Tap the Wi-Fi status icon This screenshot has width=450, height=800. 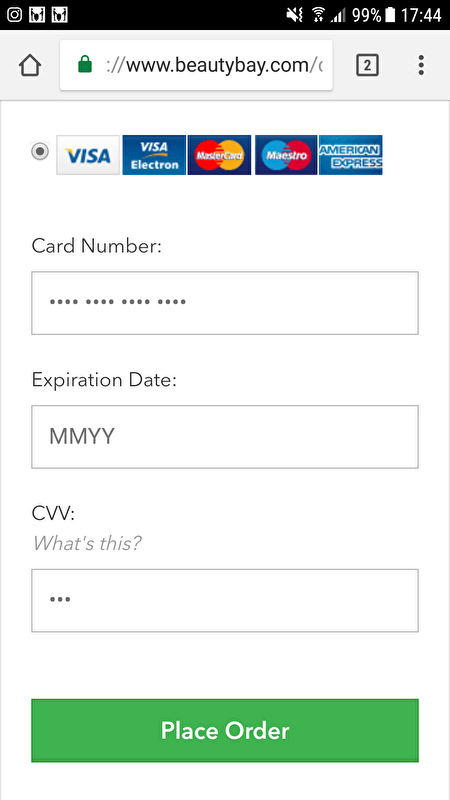click(319, 15)
